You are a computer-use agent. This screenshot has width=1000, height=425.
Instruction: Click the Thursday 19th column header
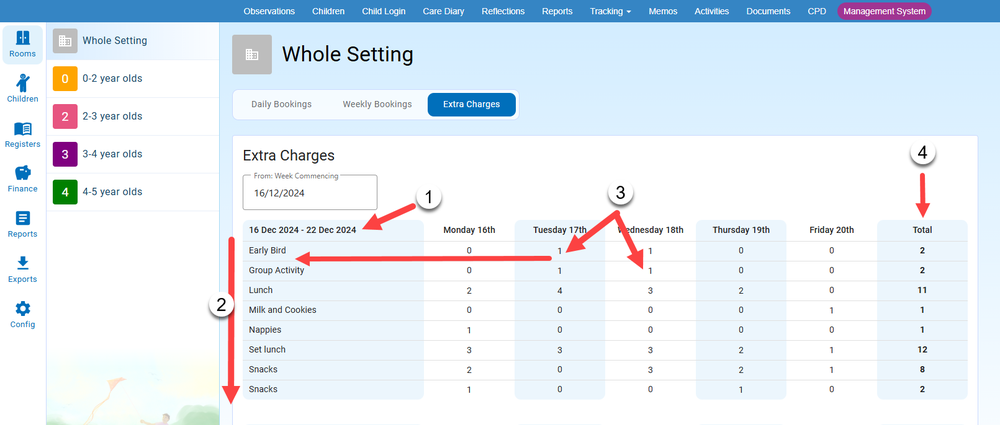click(x=741, y=230)
